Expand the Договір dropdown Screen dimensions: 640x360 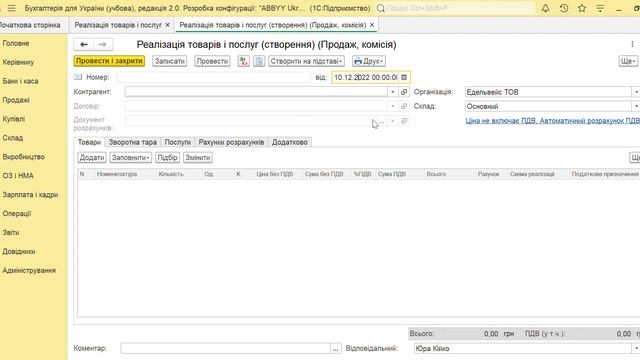coord(393,106)
